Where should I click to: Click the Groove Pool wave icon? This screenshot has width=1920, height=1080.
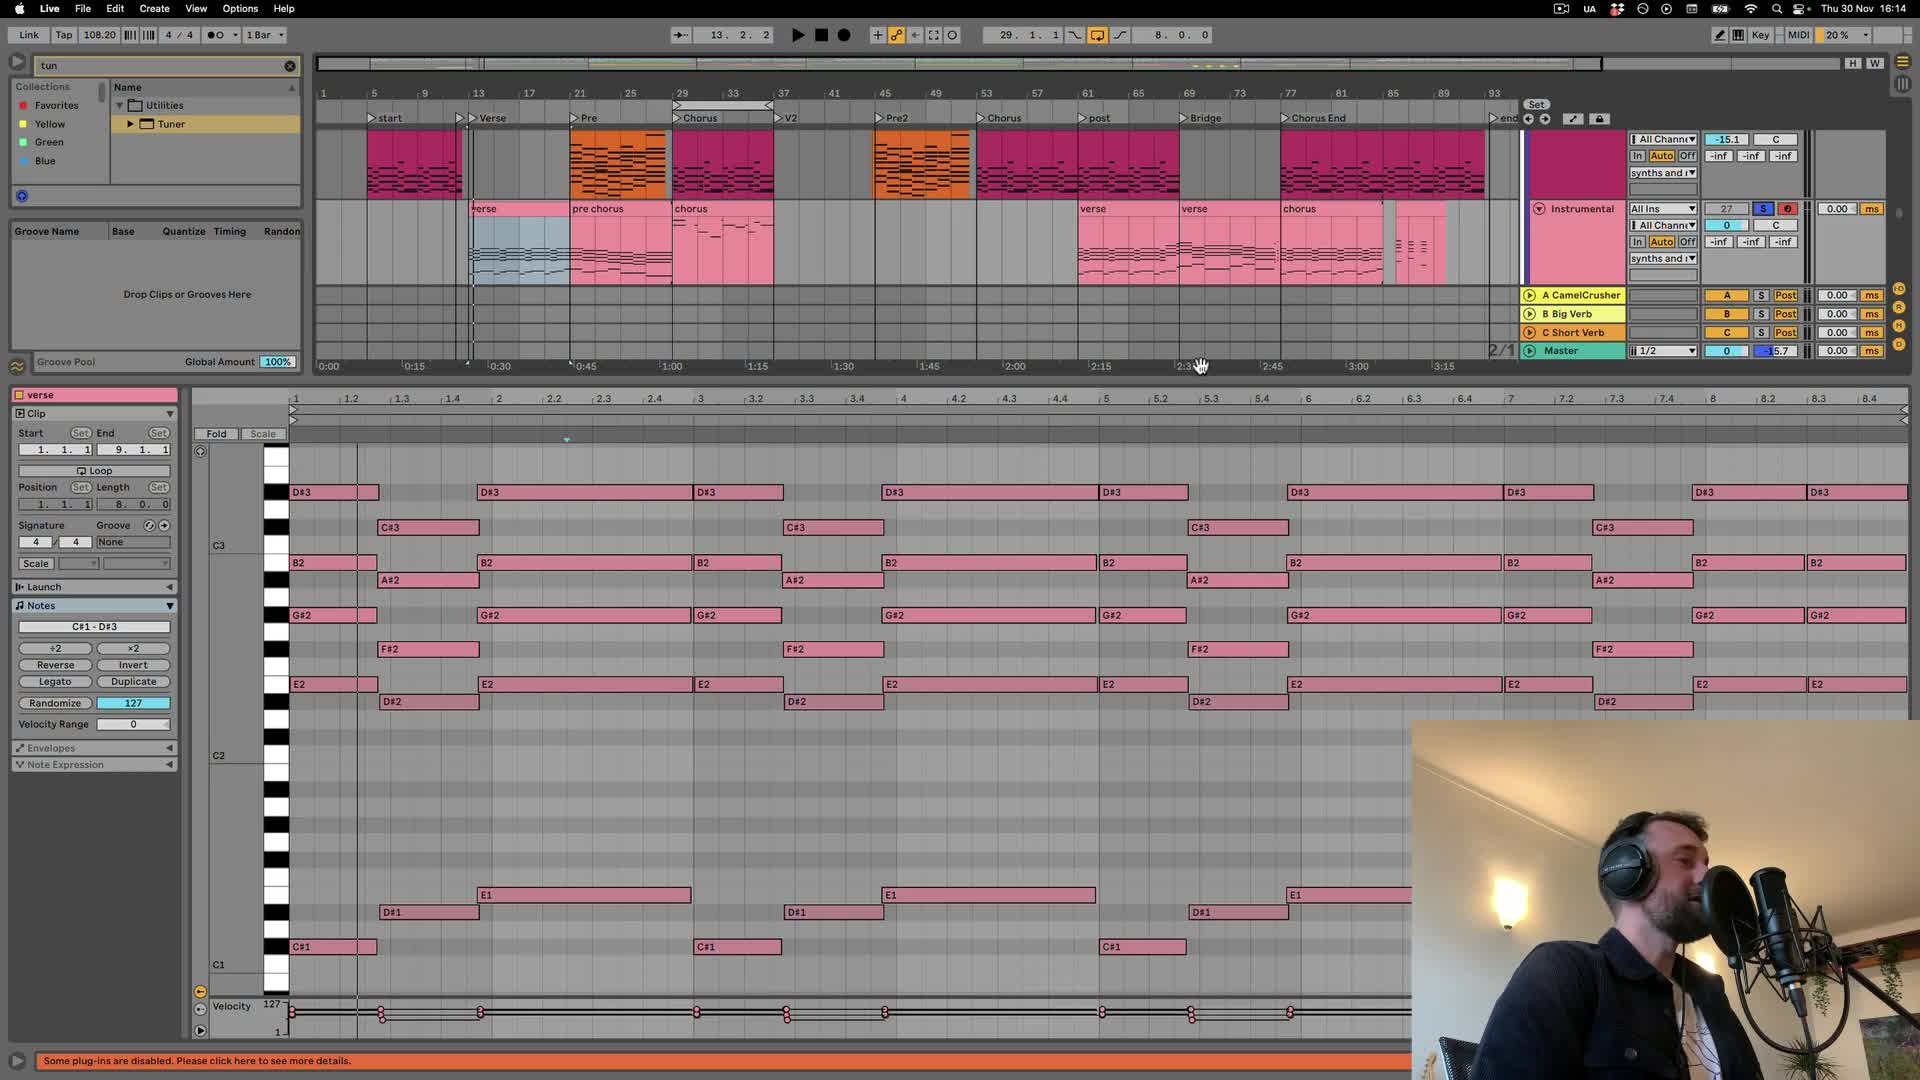coord(17,366)
